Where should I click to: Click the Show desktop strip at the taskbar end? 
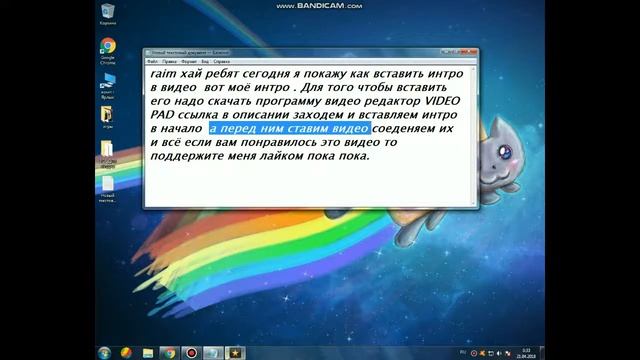click(542, 353)
